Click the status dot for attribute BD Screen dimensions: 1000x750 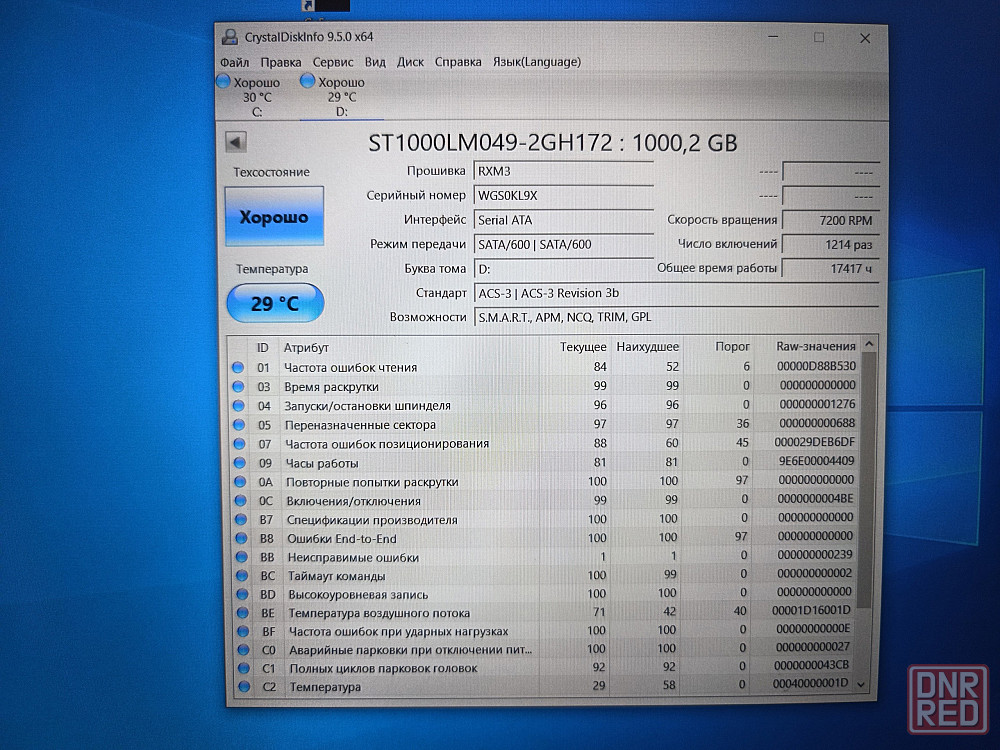pos(242,594)
